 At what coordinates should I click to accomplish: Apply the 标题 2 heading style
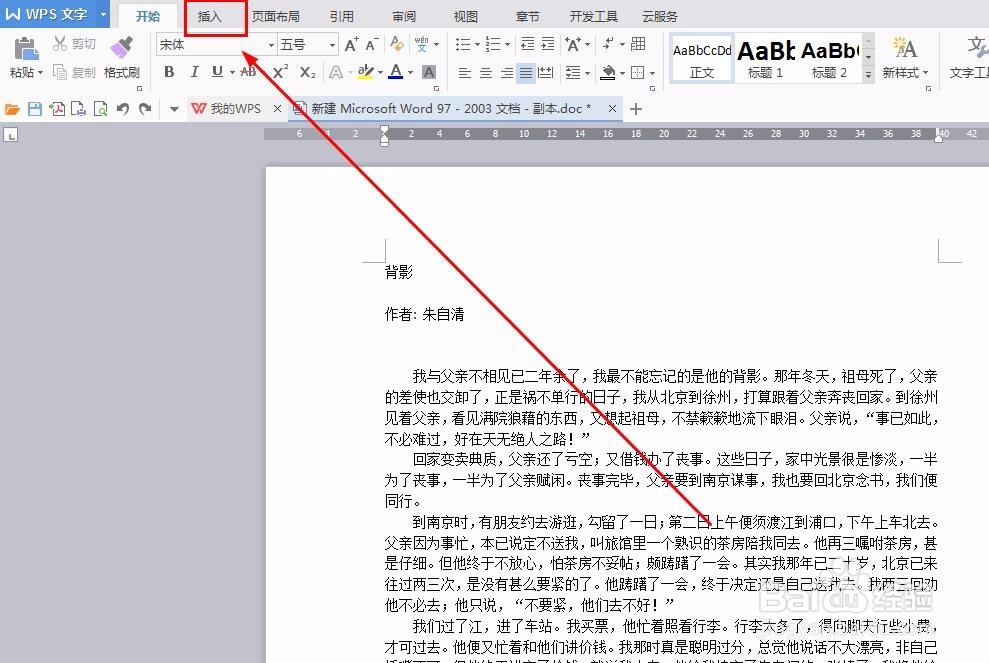(x=829, y=59)
